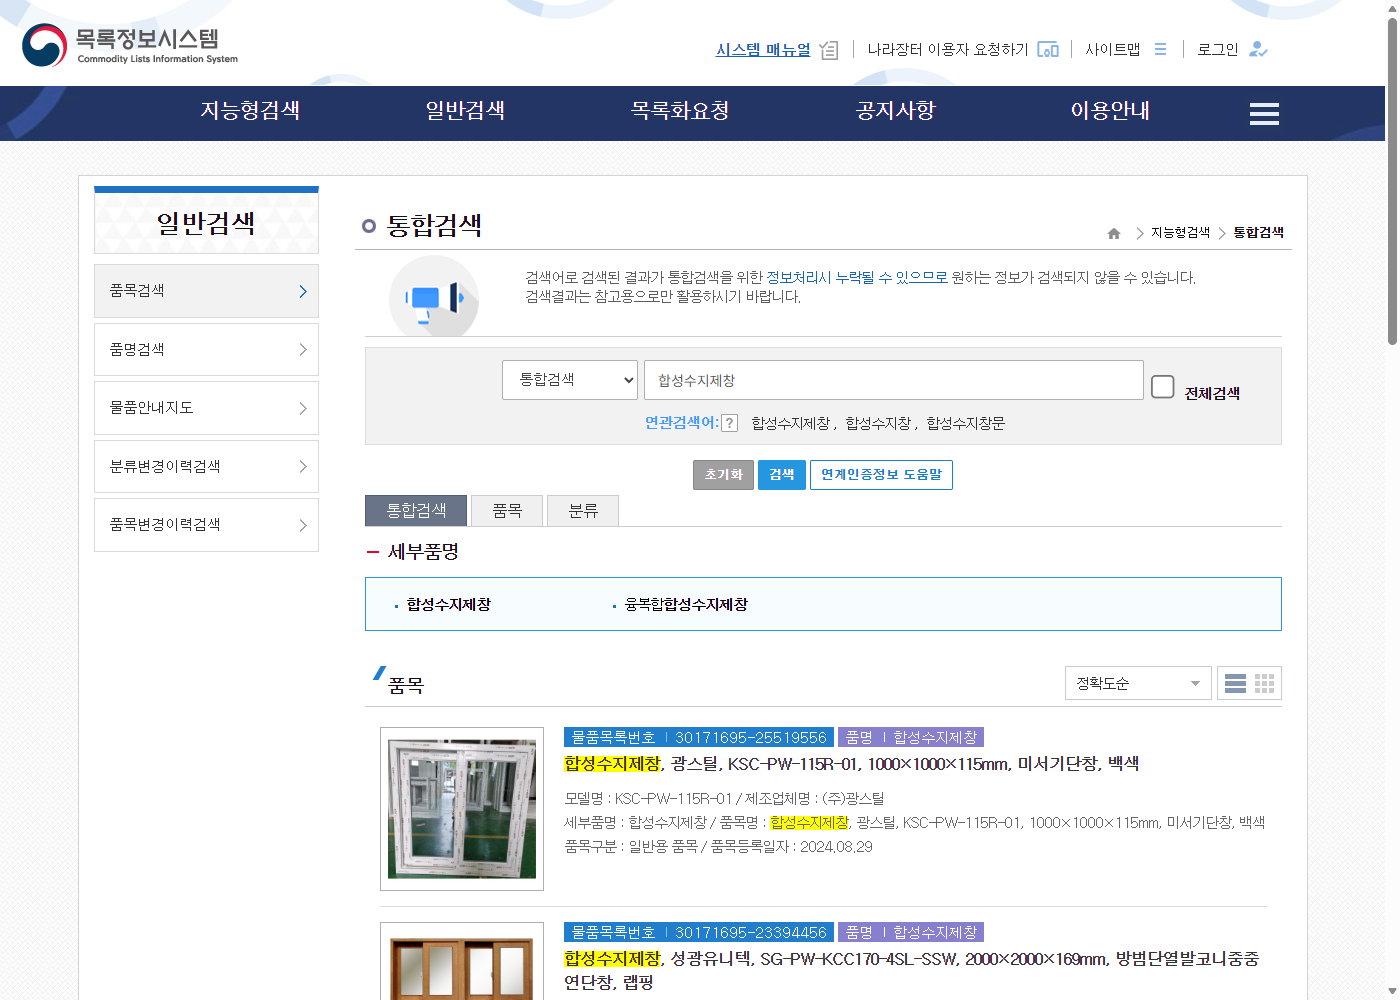Viewport: 1400px width, 1000px height.
Task: Click related keyword 합성수지창문
Action: coord(966,423)
